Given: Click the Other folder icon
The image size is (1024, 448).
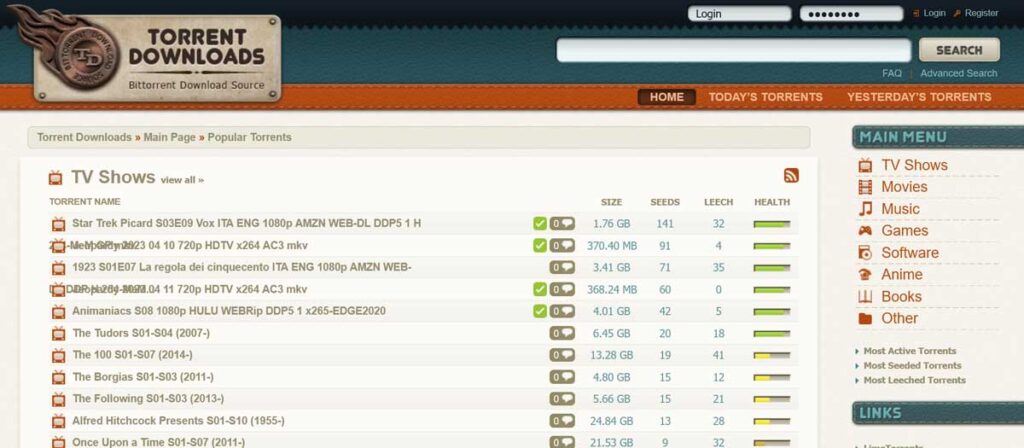Looking at the screenshot, I should pyautogui.click(x=865, y=319).
